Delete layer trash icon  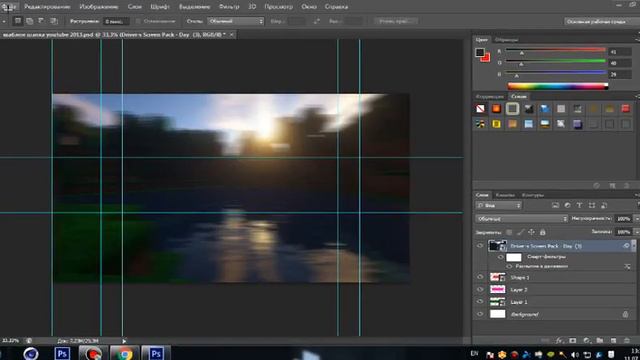click(627, 340)
